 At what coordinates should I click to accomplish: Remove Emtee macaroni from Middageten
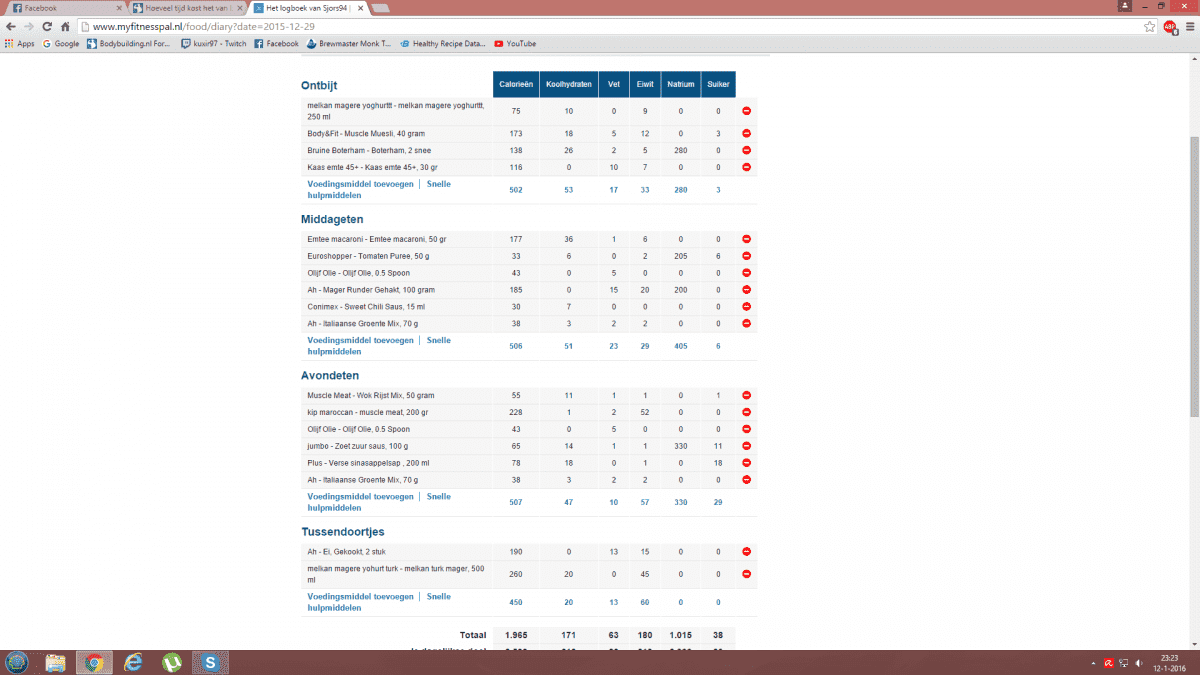[x=746, y=240]
